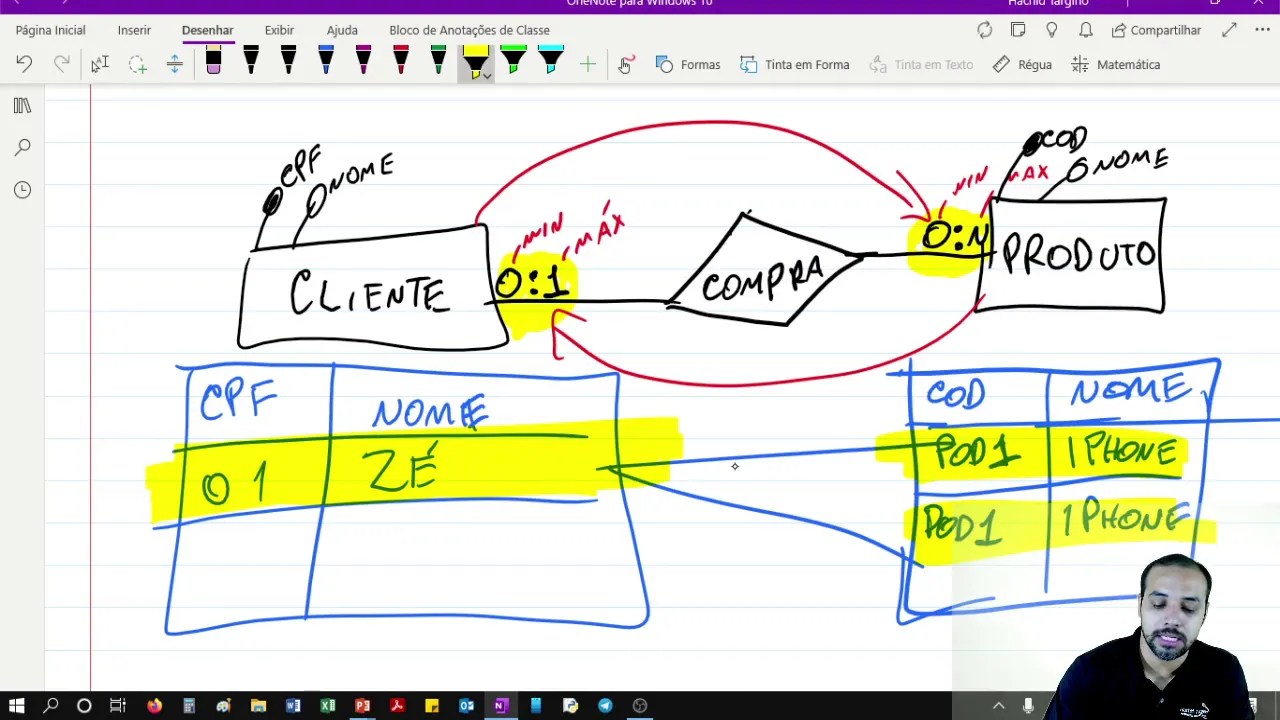This screenshot has height=720, width=1280.
Task: Open the Página Inicial tab
Action: 50,30
